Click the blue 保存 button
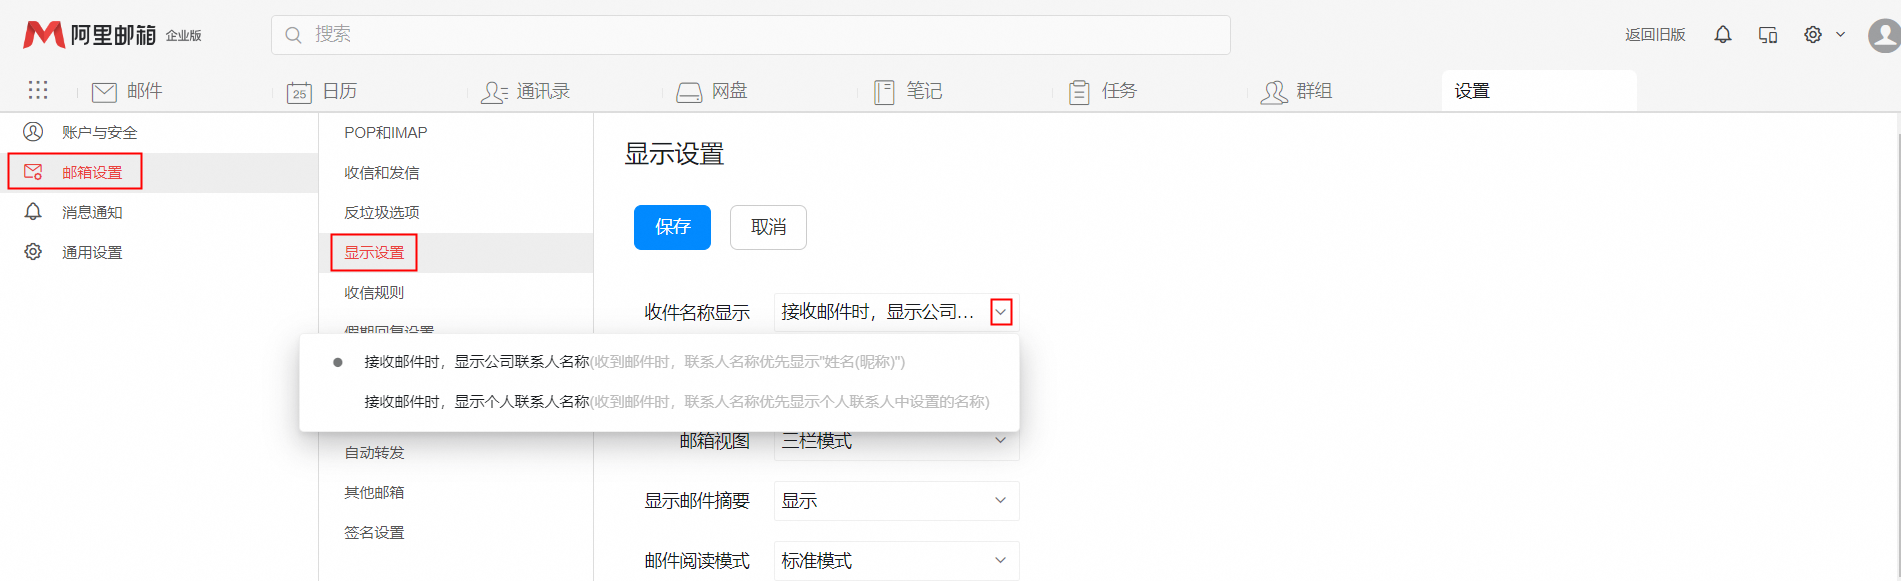The height and width of the screenshot is (581, 1901). point(672,227)
